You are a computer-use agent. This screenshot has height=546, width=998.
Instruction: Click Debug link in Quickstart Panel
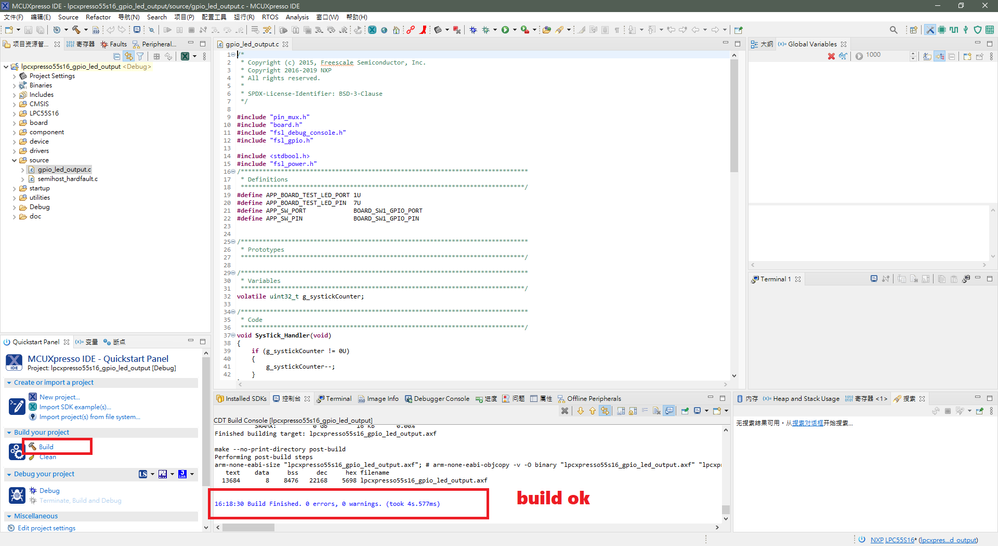49,491
